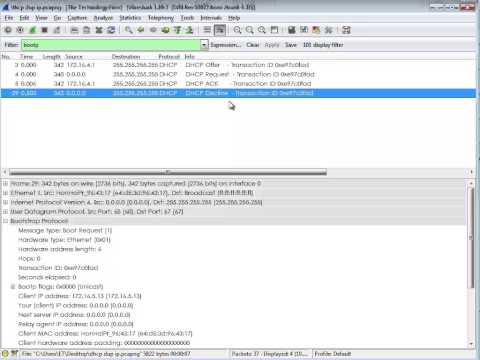Sort by the Destination column header
Viewport: 480px width, 360px height.
(126, 56)
